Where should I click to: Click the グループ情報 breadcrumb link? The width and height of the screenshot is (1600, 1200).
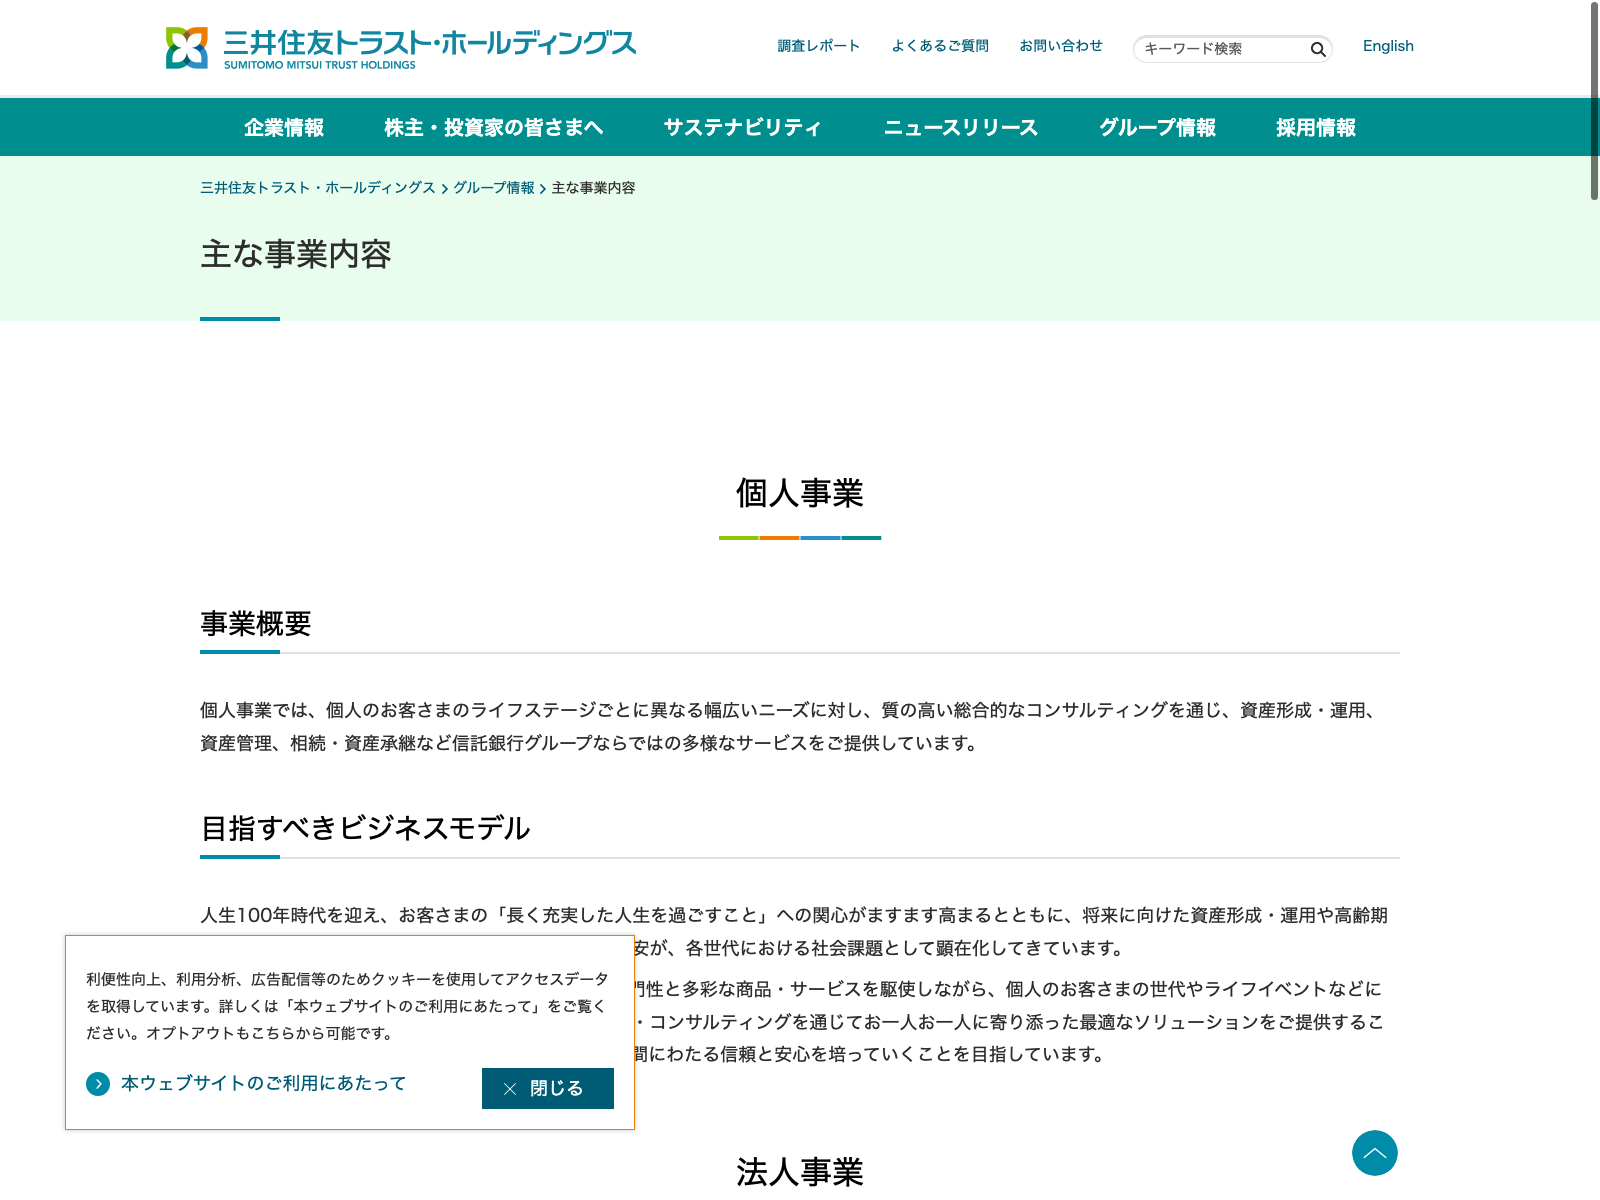click(x=494, y=188)
